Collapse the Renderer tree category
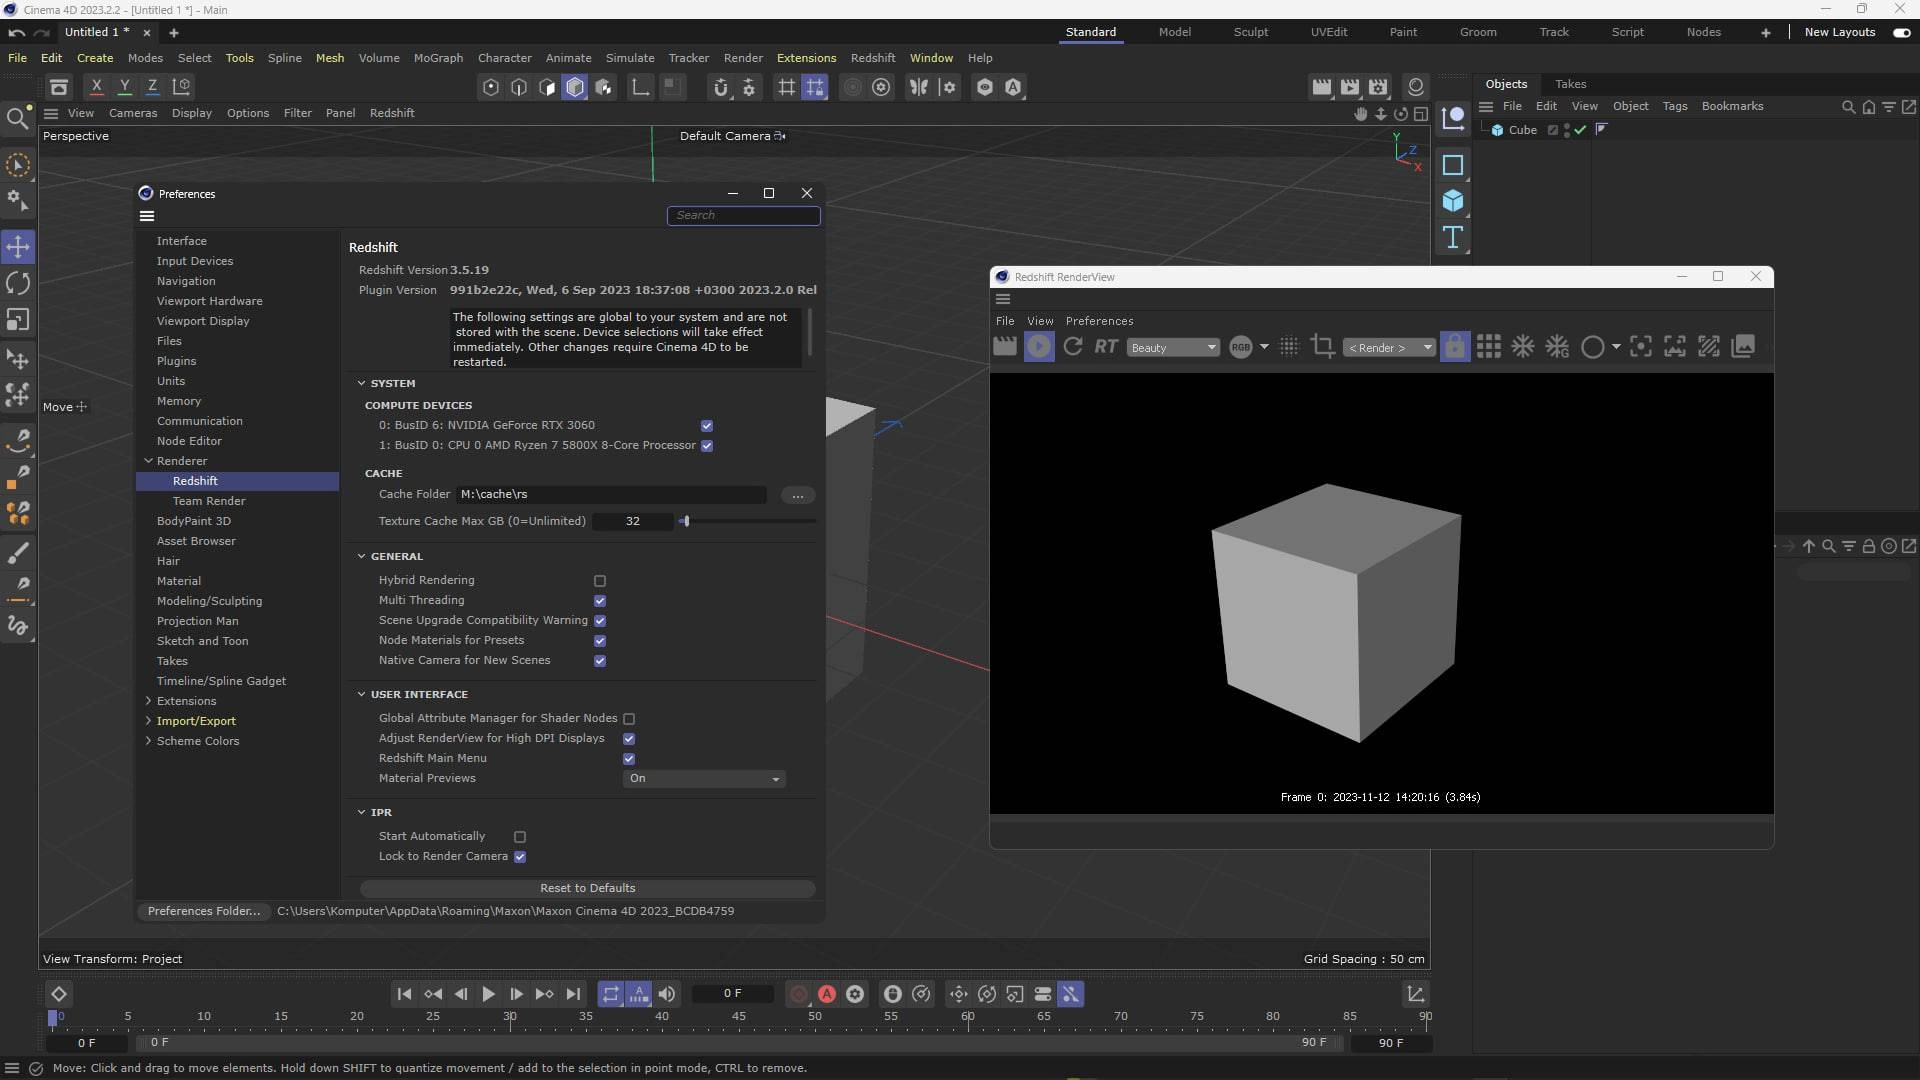This screenshot has height=1080, width=1920. 149,461
